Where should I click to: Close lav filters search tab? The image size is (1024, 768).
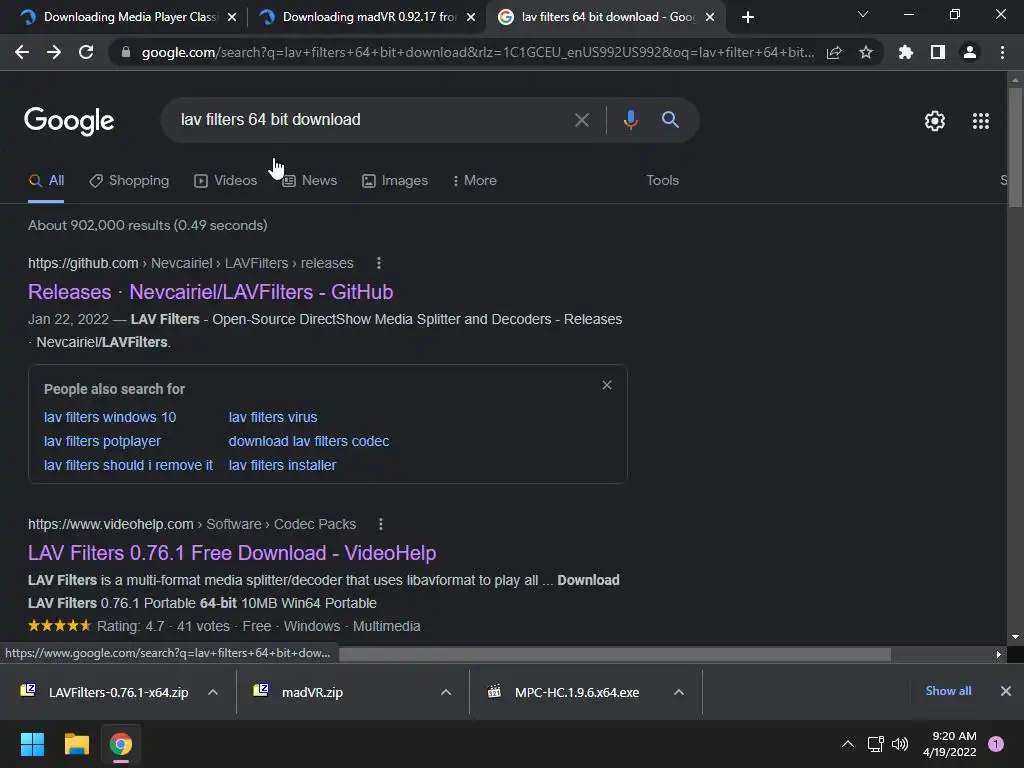point(710,17)
